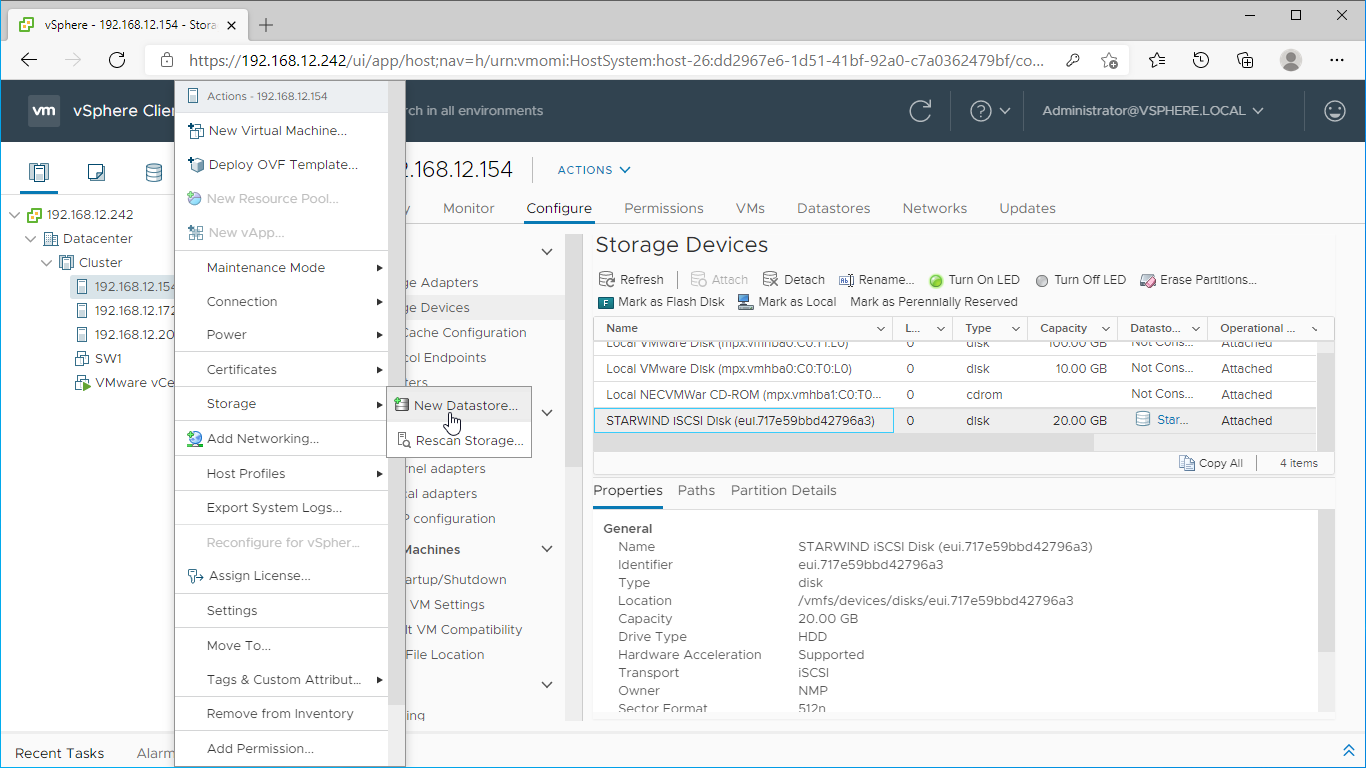
Task: Switch to the Monitor tab
Action: click(x=469, y=208)
